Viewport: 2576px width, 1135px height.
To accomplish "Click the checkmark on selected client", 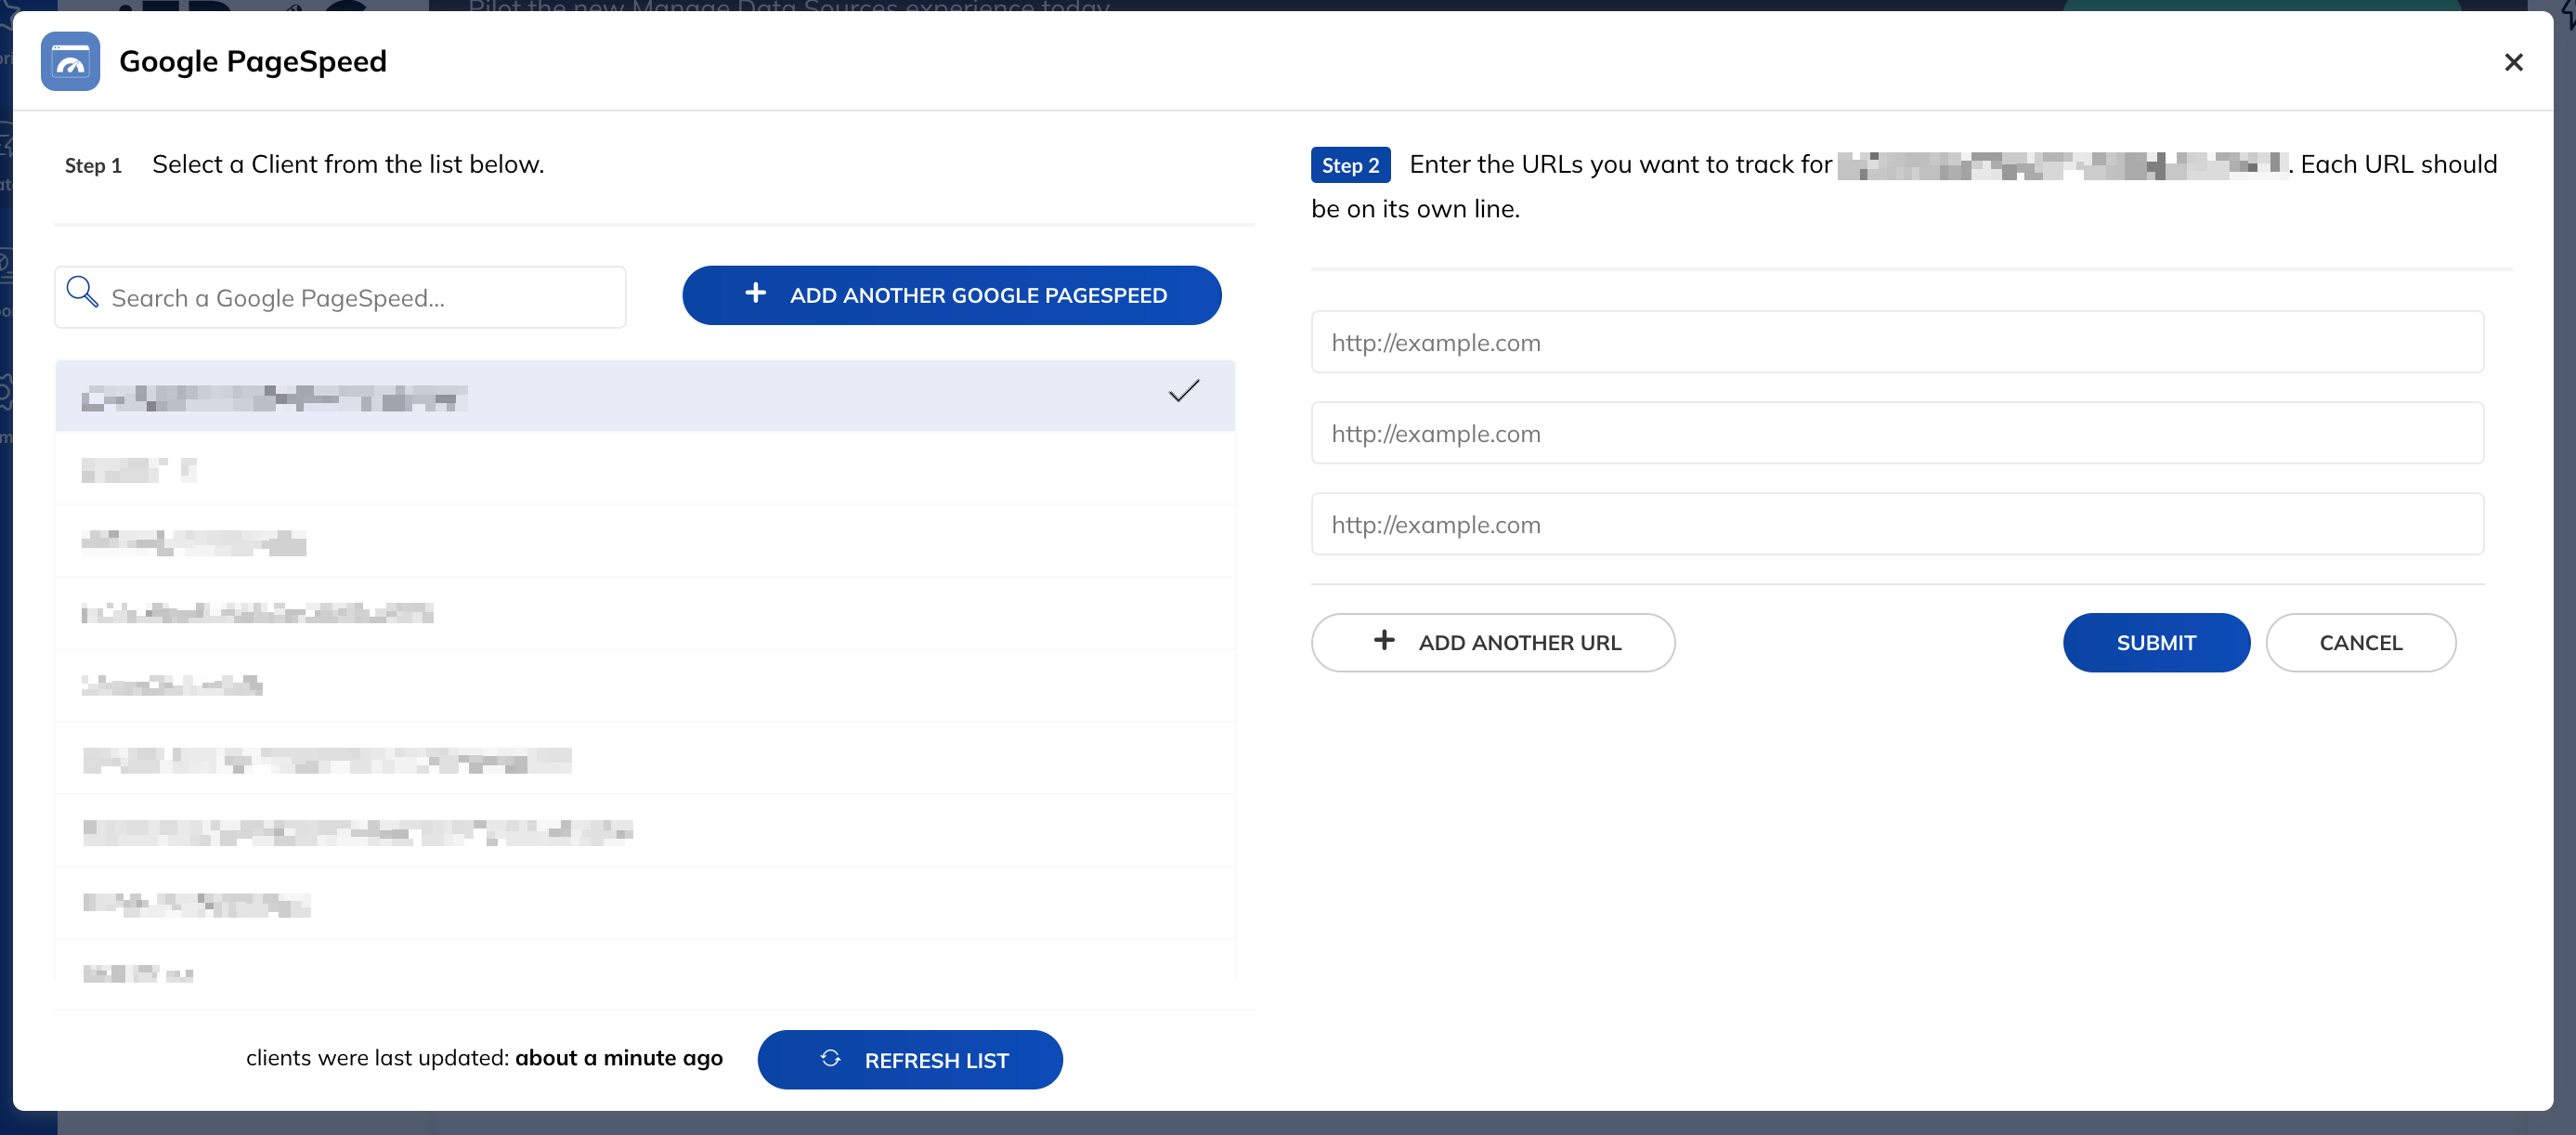I will coord(1183,391).
